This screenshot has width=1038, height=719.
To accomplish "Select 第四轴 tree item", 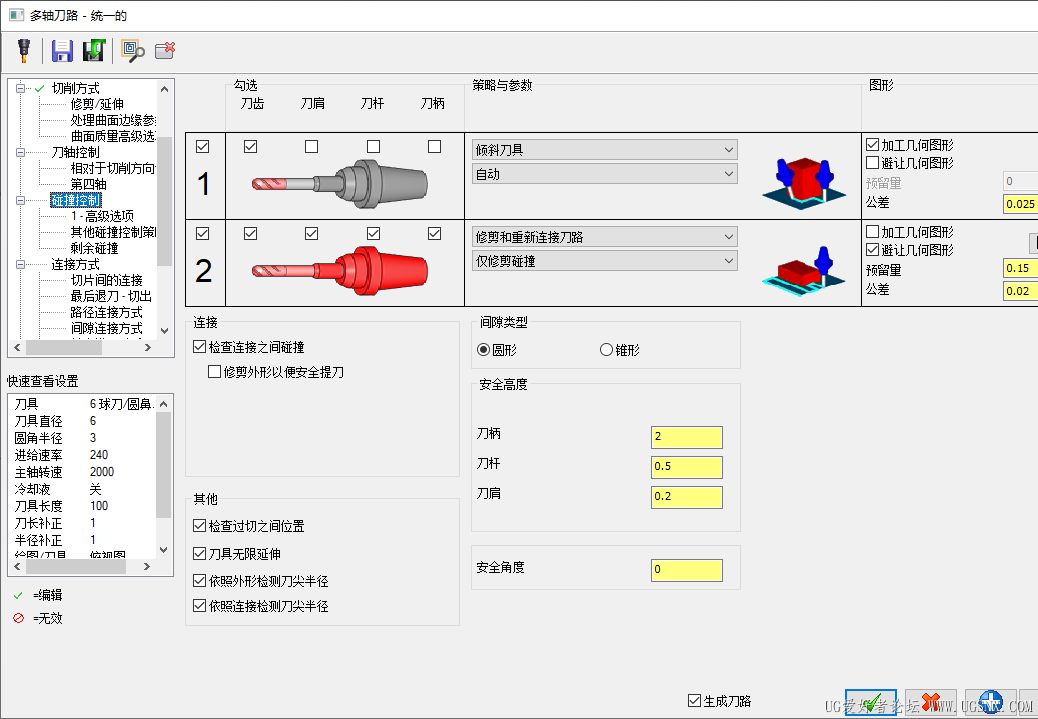I will pos(88,184).
